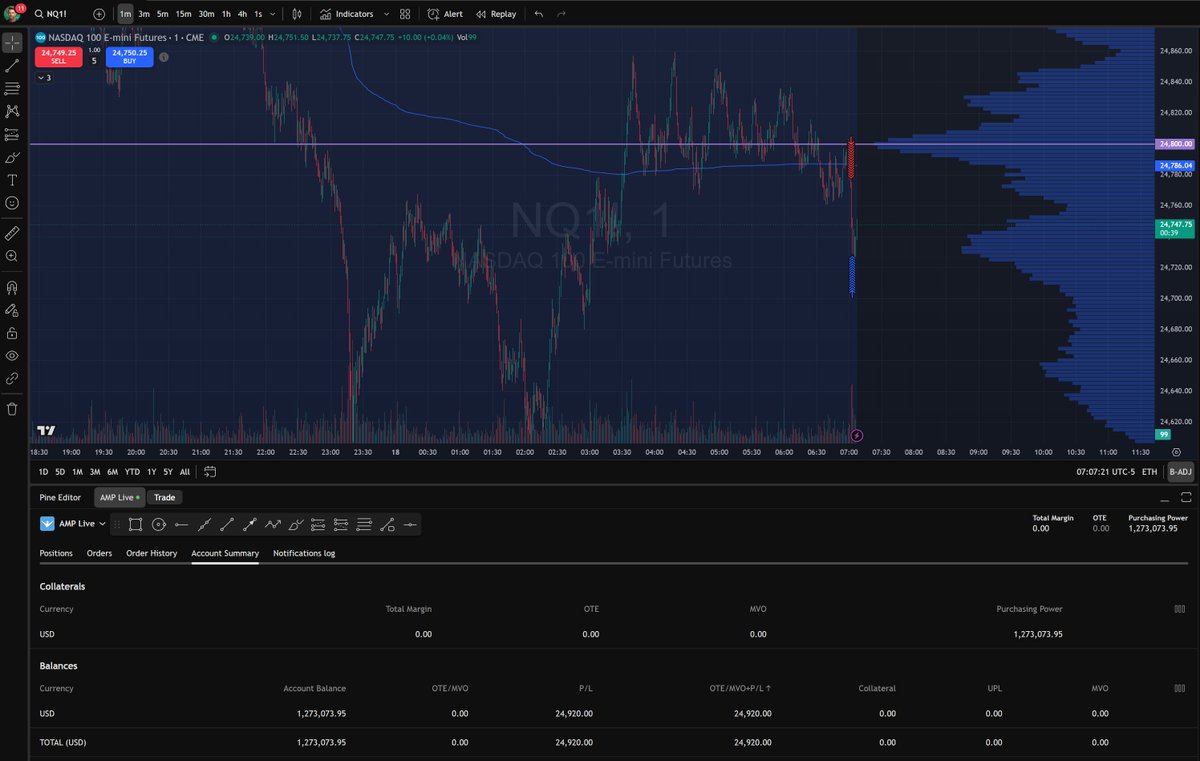Viewport: 1200px width, 761px height.
Task: Switch to the 5m interval
Action: 162,14
